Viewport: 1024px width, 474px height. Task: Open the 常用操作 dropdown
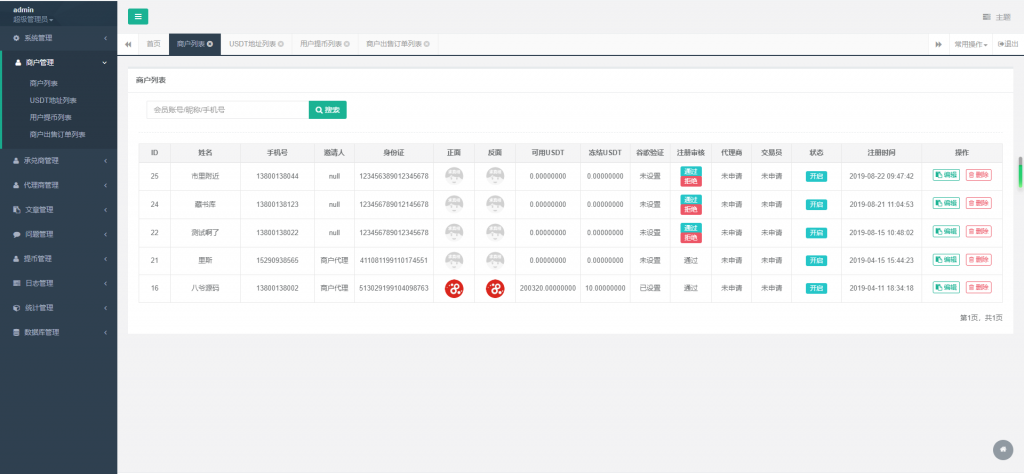(x=970, y=44)
